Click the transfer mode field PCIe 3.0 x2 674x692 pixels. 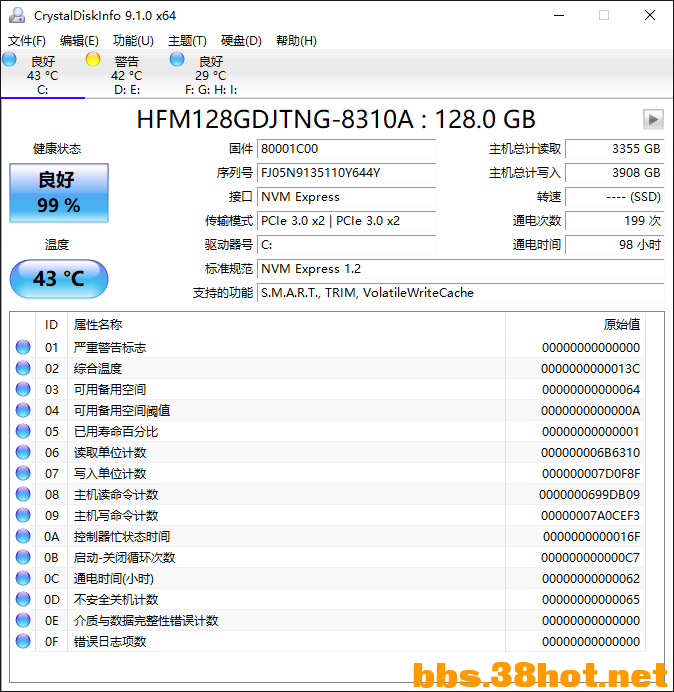[346, 221]
